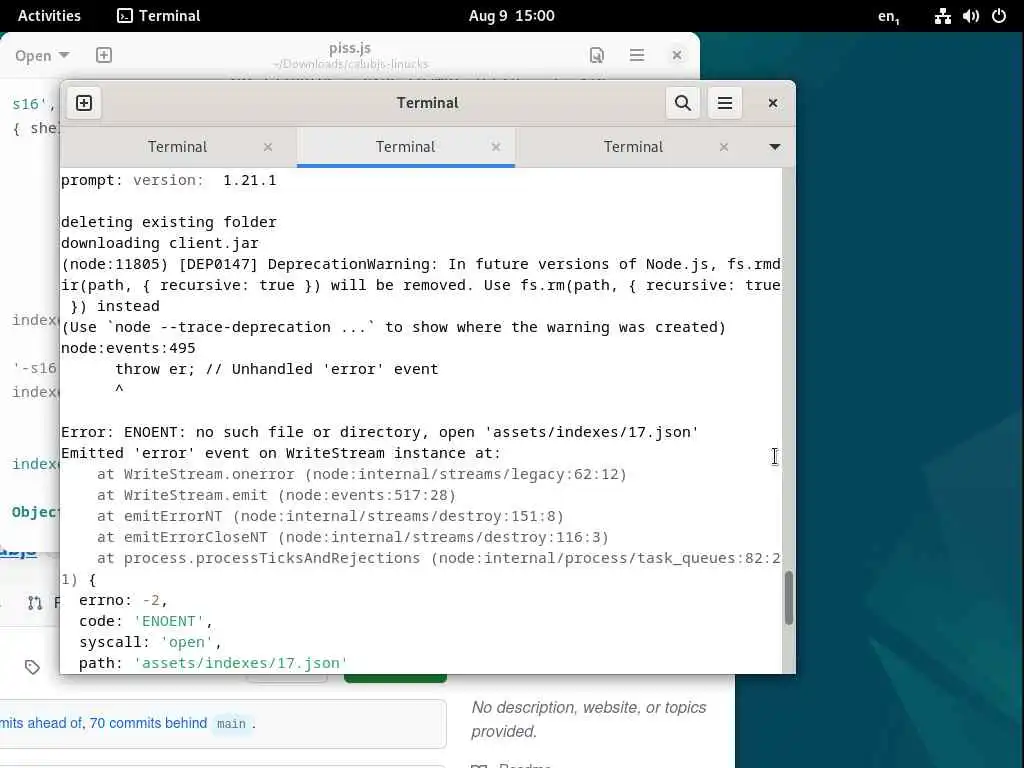
Task: Close the Terminal window
Action: [x=773, y=103]
